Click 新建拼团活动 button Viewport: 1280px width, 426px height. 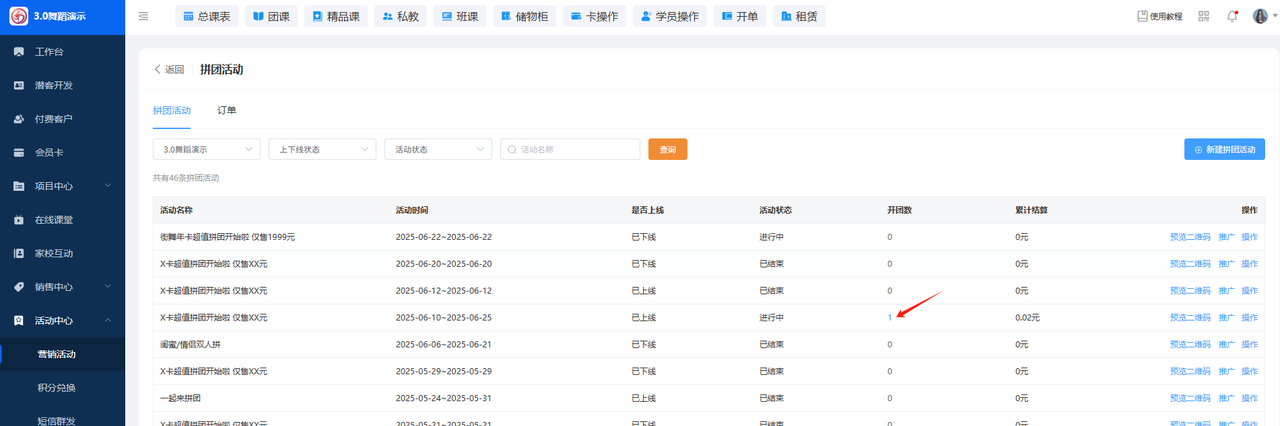point(1224,149)
